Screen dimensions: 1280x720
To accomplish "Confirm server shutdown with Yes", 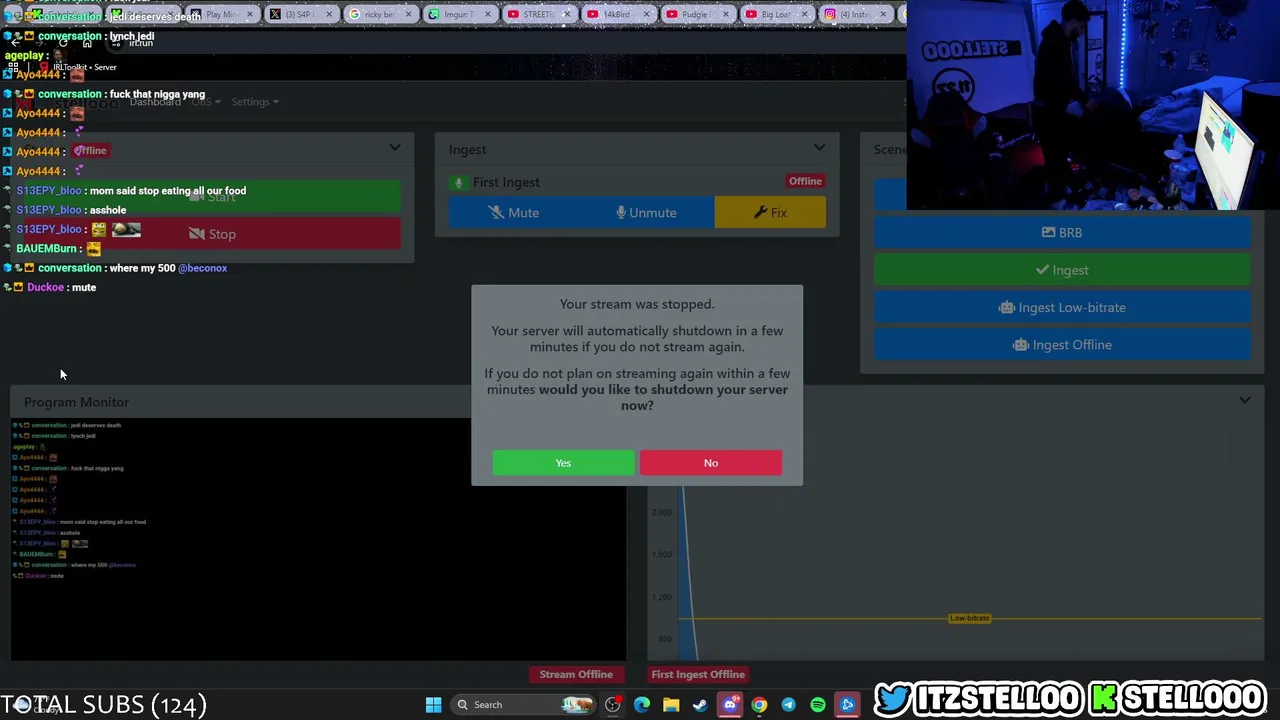I will pos(563,463).
